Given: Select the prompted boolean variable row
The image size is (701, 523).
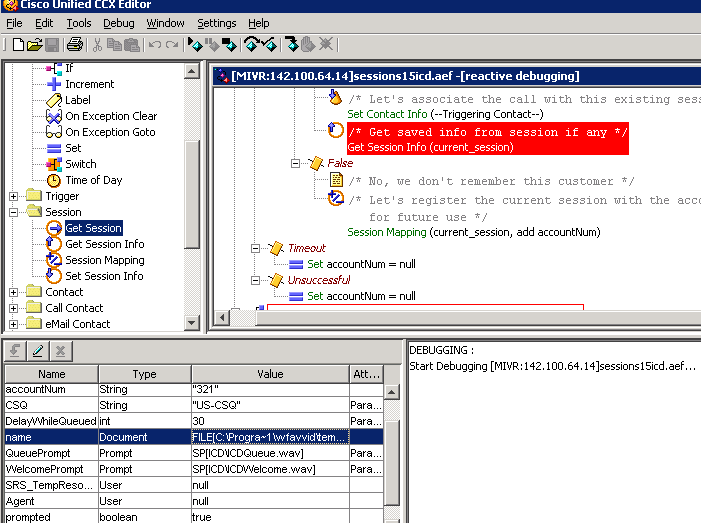Looking at the screenshot, I should [x=194, y=517].
